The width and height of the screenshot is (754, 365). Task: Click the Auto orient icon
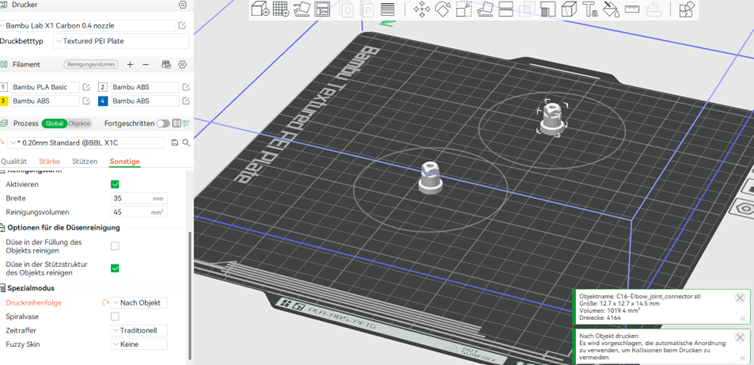(302, 9)
